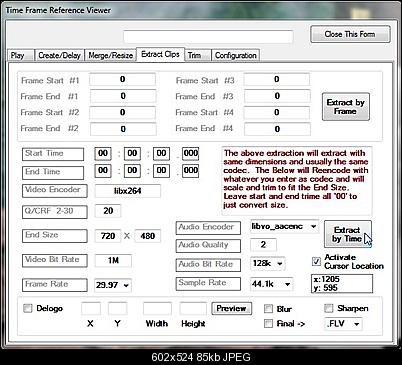
Task: Enable the Delogo checkbox
Action: (x=28, y=308)
